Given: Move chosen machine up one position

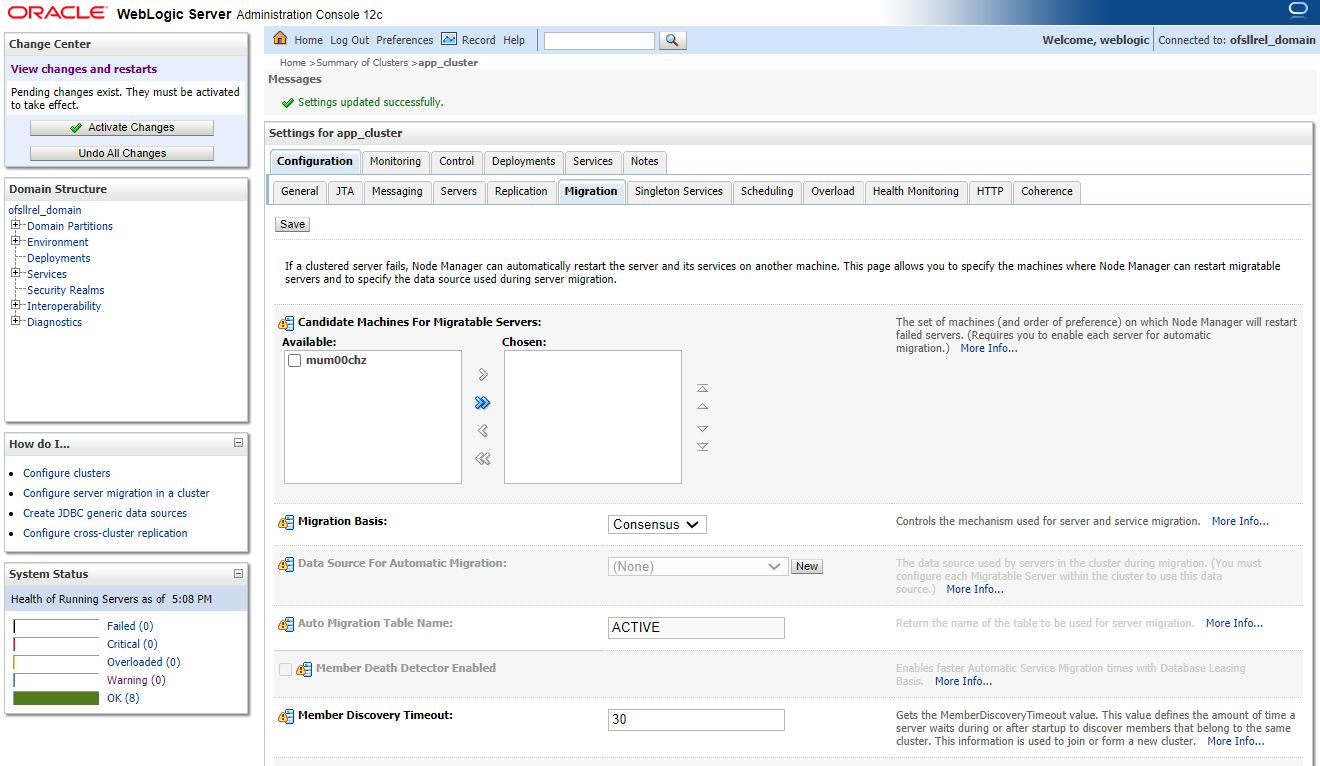Looking at the screenshot, I should click(702, 407).
